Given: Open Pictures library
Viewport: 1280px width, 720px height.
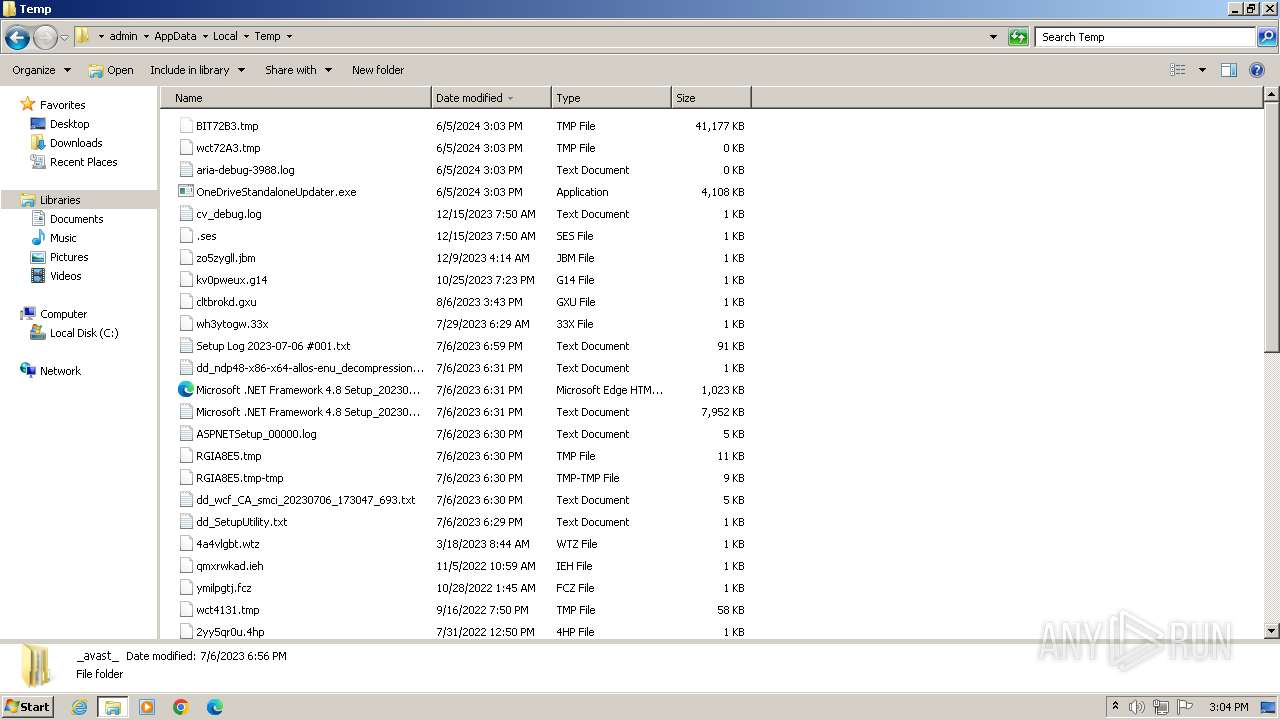Looking at the screenshot, I should point(69,257).
